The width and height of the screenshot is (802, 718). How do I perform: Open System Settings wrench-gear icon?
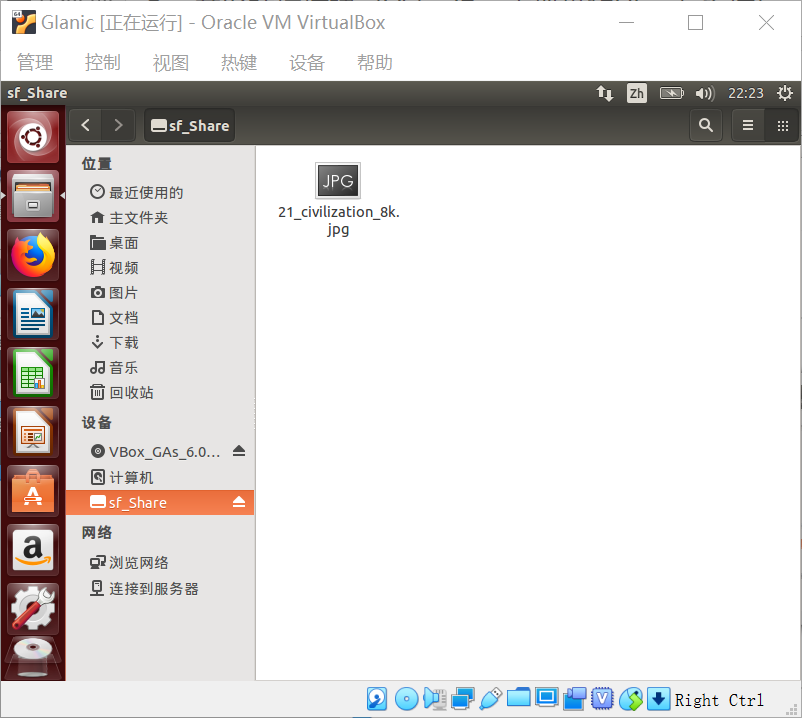coord(33,609)
